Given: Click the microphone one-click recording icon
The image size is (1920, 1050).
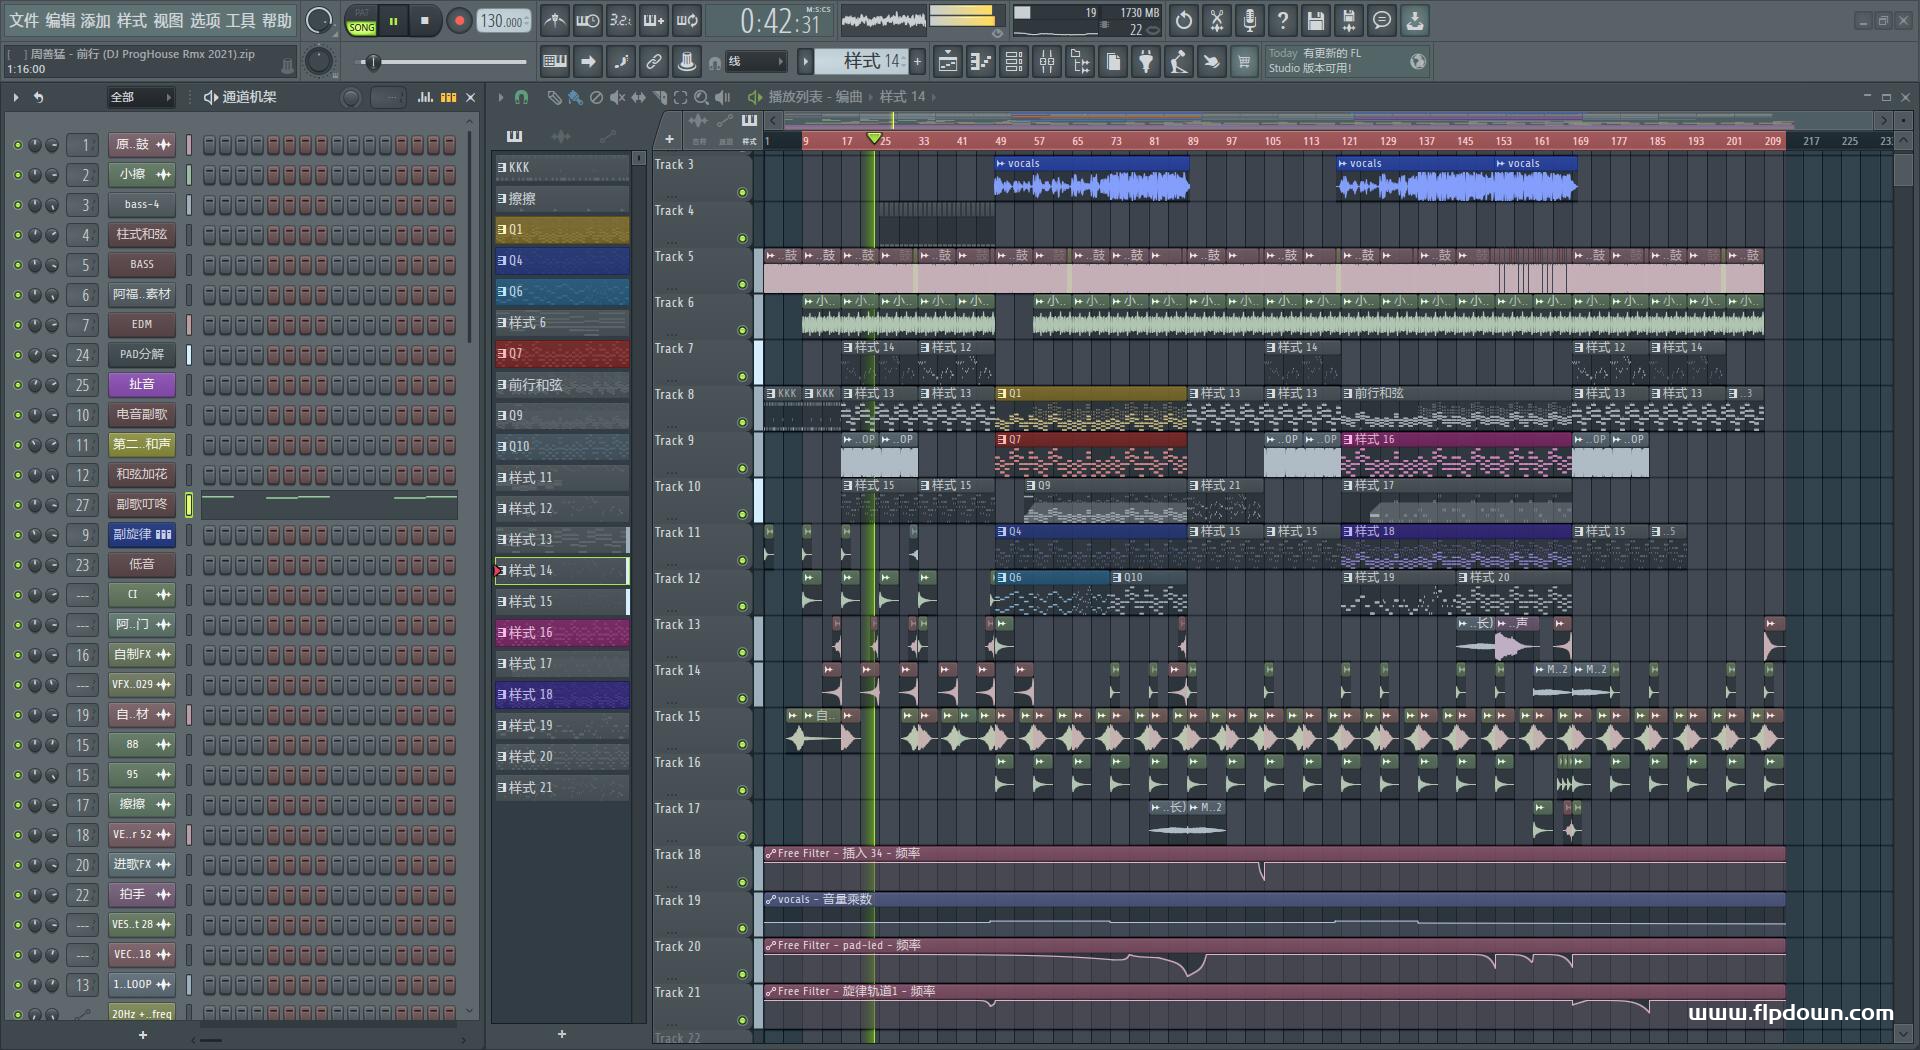Looking at the screenshot, I should [x=1250, y=20].
